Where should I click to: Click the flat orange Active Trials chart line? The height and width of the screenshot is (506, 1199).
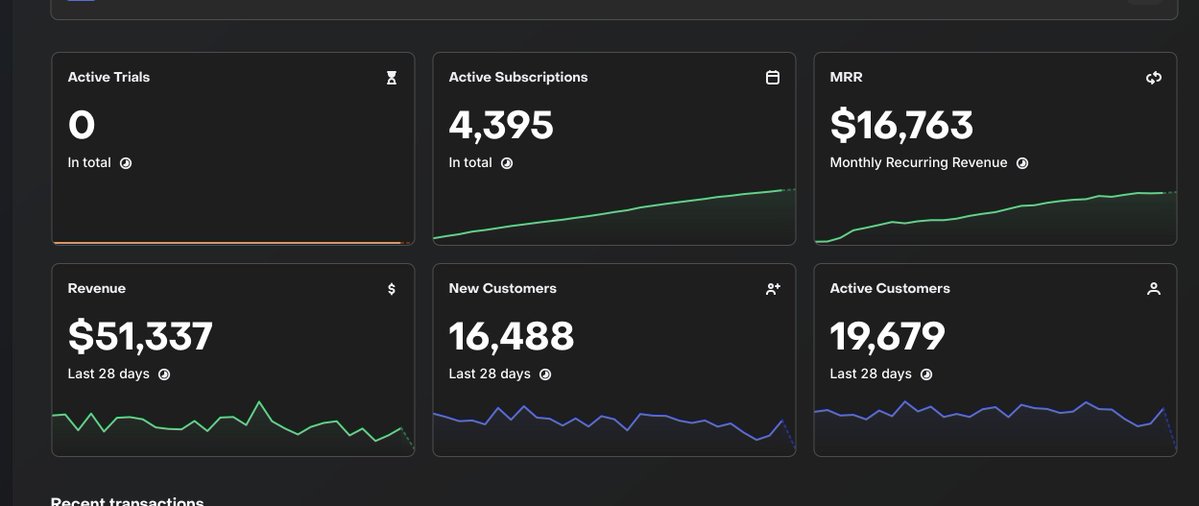[232, 243]
